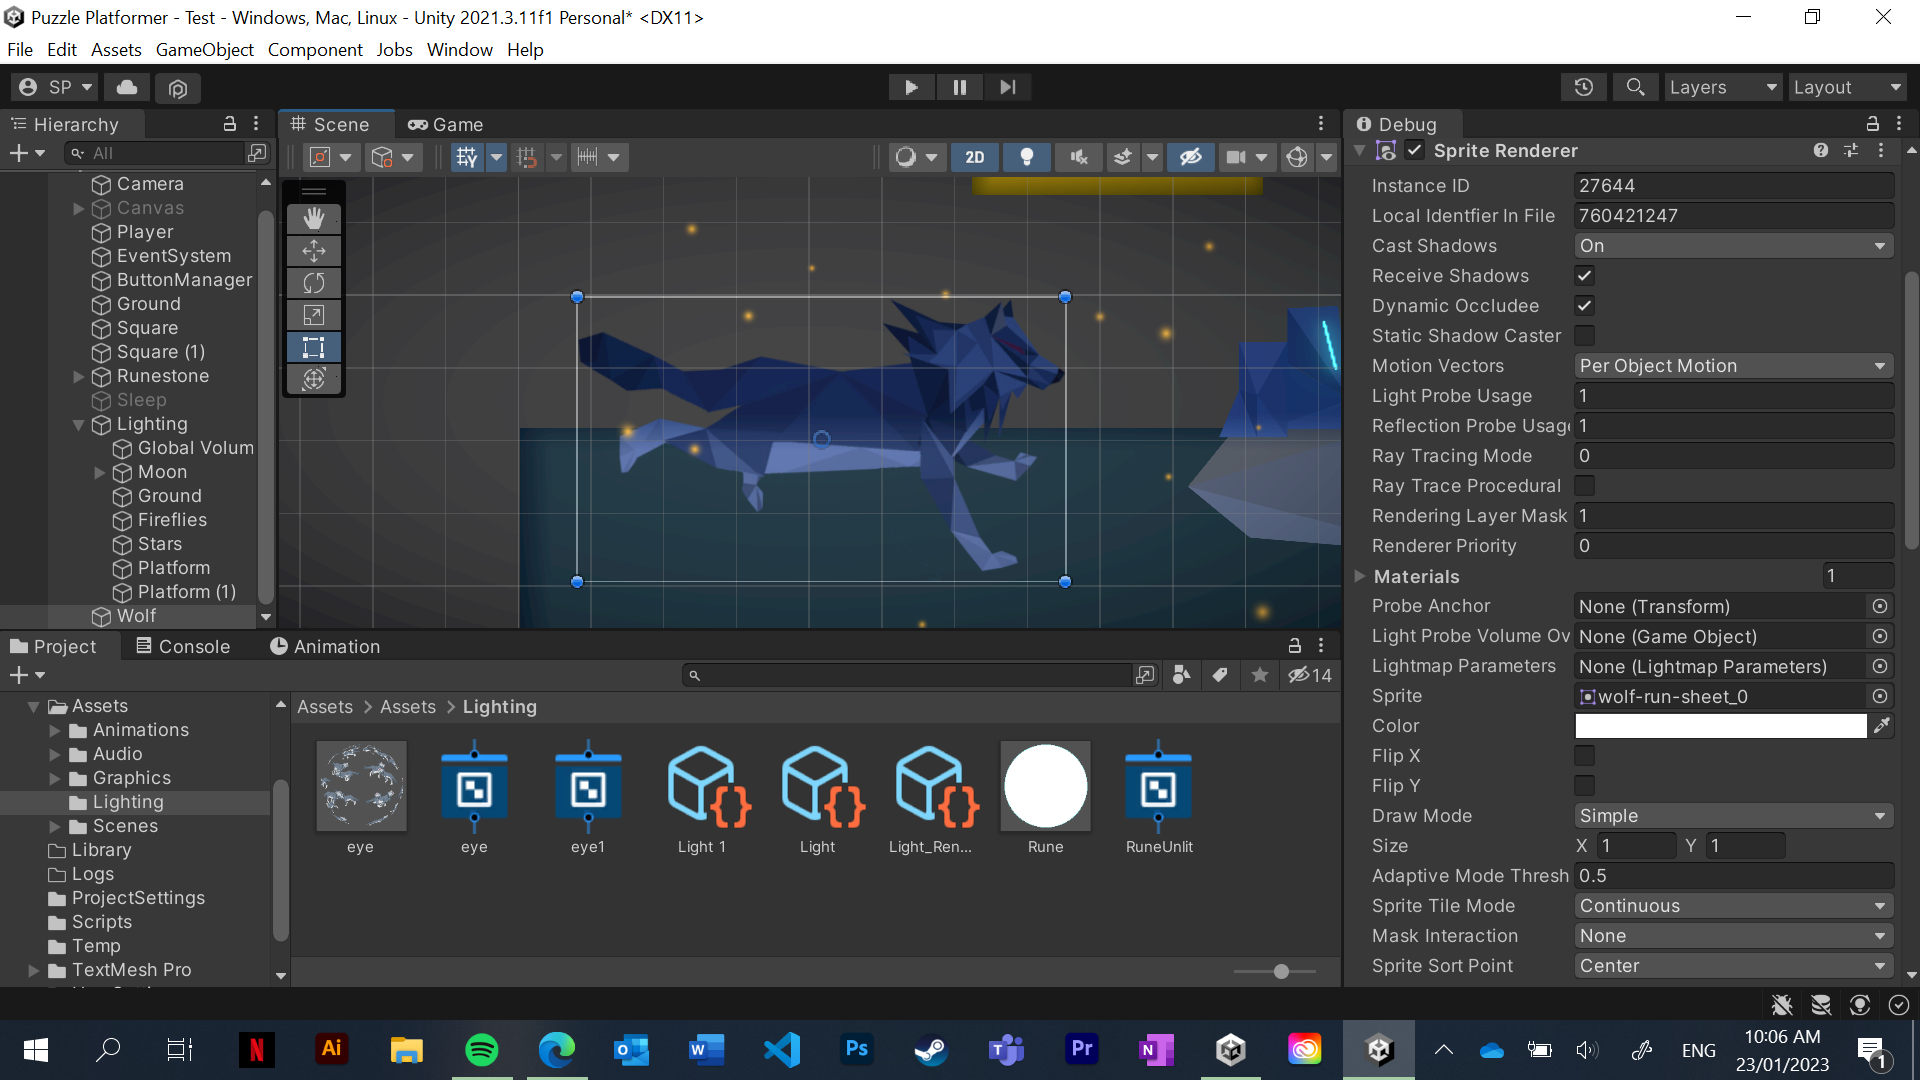Open the Layers dropdown button
The height and width of the screenshot is (1080, 1920).
(1722, 87)
